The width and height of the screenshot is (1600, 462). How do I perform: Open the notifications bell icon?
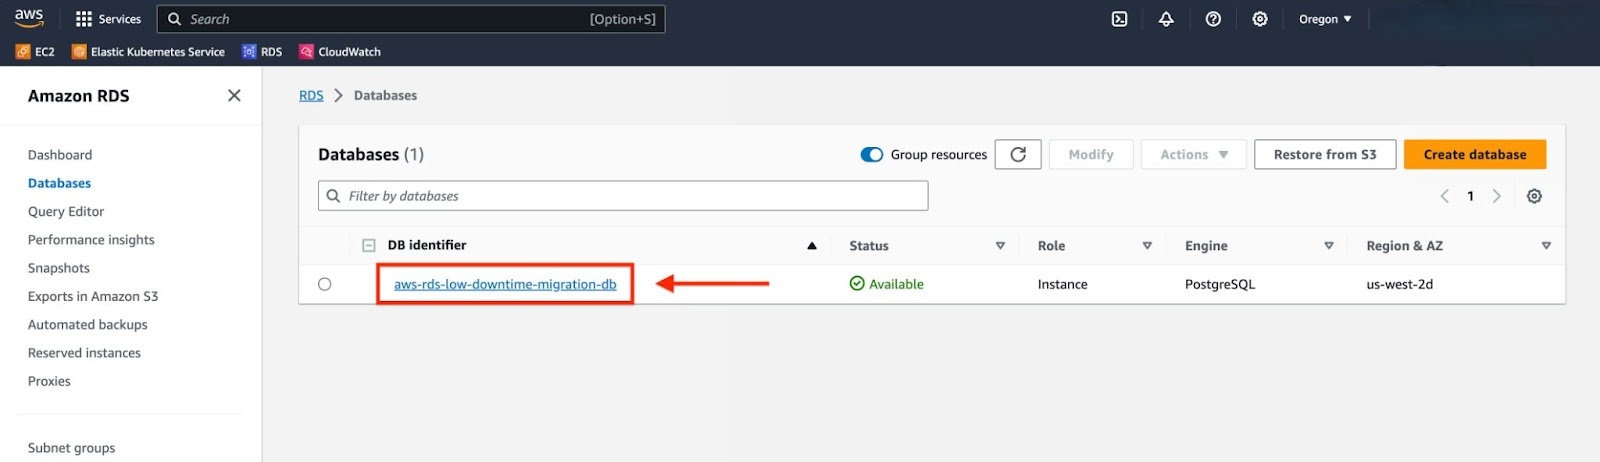point(1166,19)
